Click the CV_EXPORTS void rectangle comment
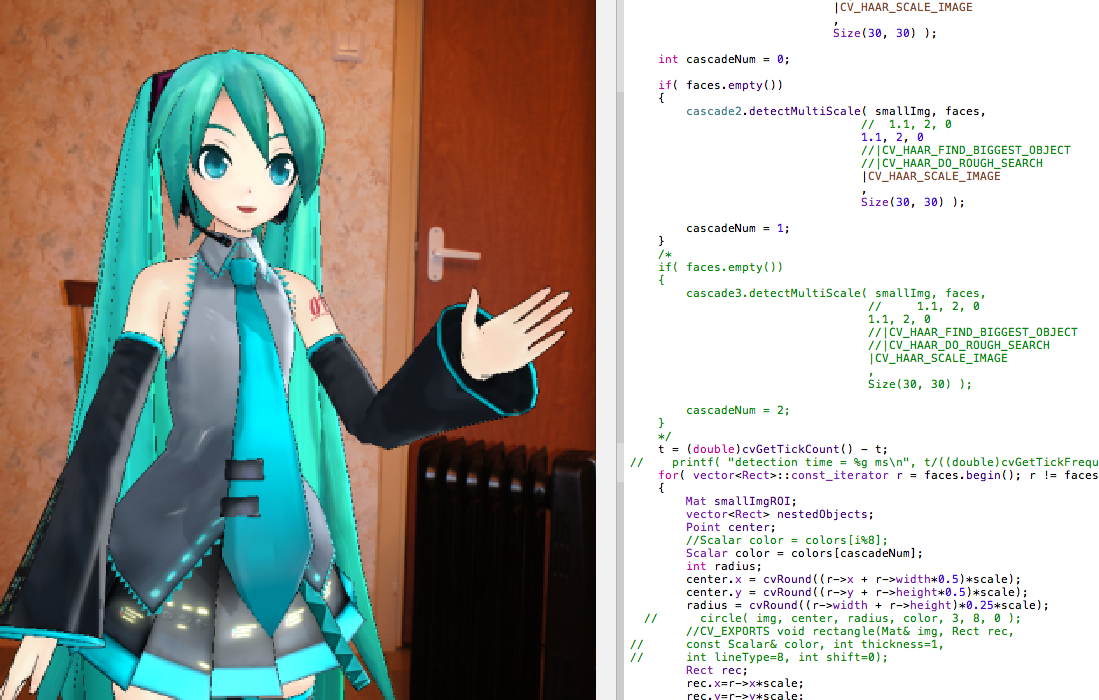This screenshot has height=700, width=1099. coord(849,631)
